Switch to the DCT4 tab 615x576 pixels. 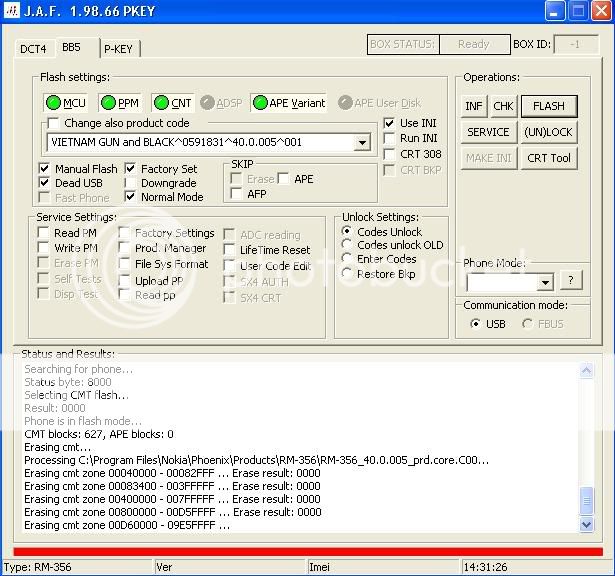pos(34,48)
